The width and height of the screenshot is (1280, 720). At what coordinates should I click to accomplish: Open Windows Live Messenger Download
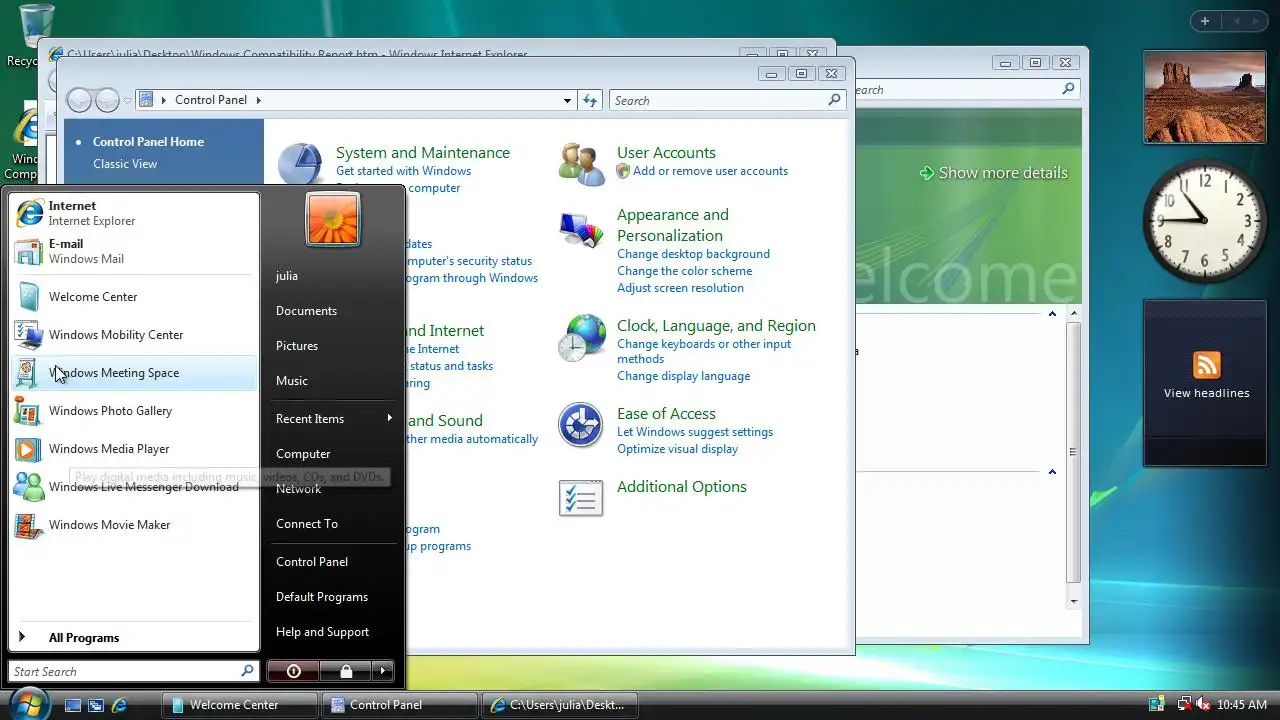133,487
